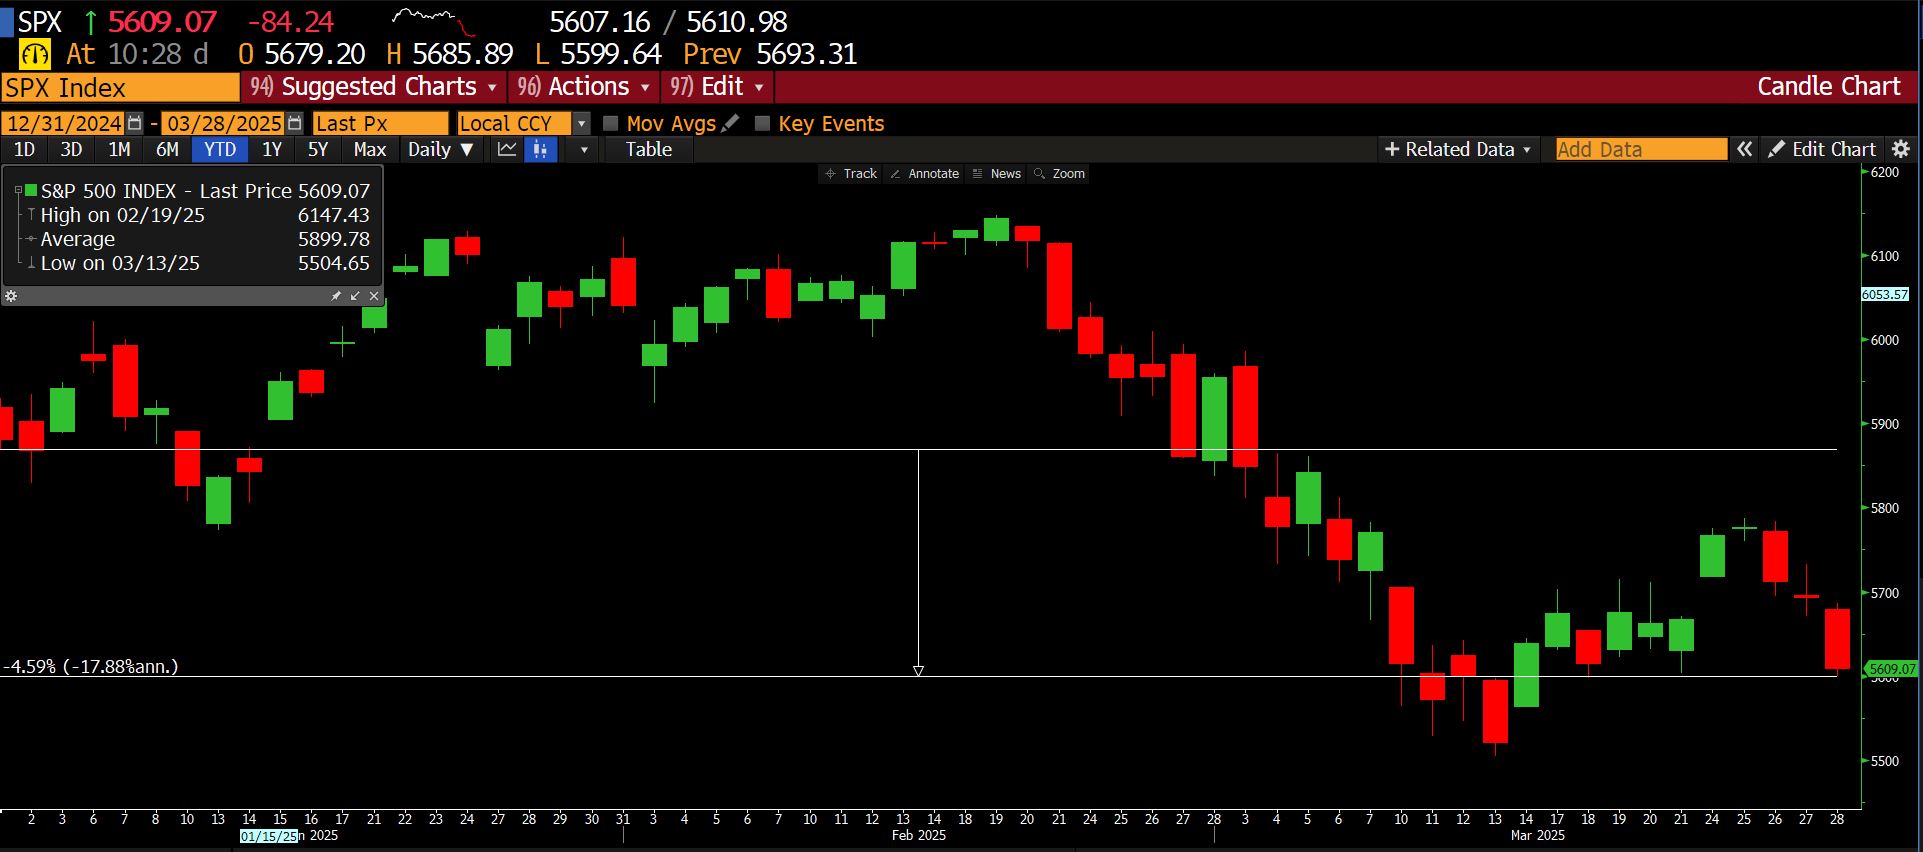The width and height of the screenshot is (1923, 852).
Task: Click the Add Data input field
Action: 1640,150
